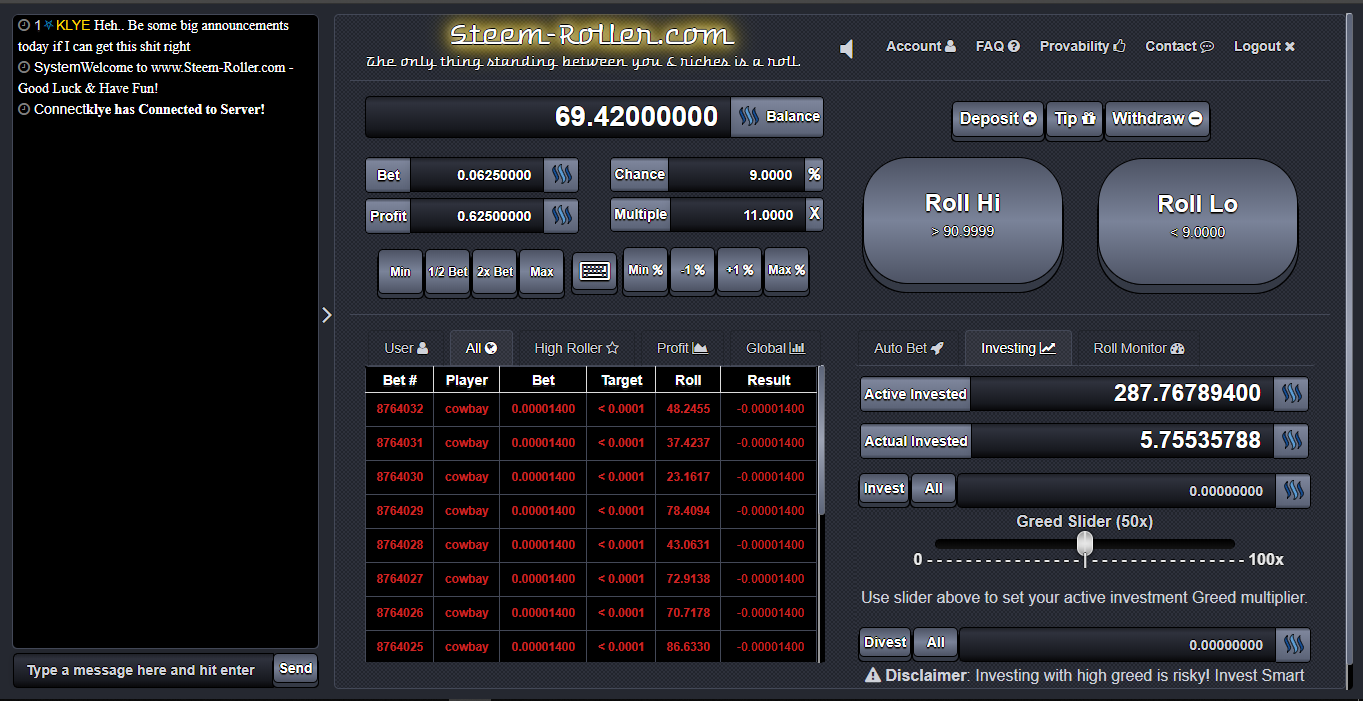The image size is (1363, 701).
Task: Click the X symbol beside Multiple
Action: pos(814,214)
